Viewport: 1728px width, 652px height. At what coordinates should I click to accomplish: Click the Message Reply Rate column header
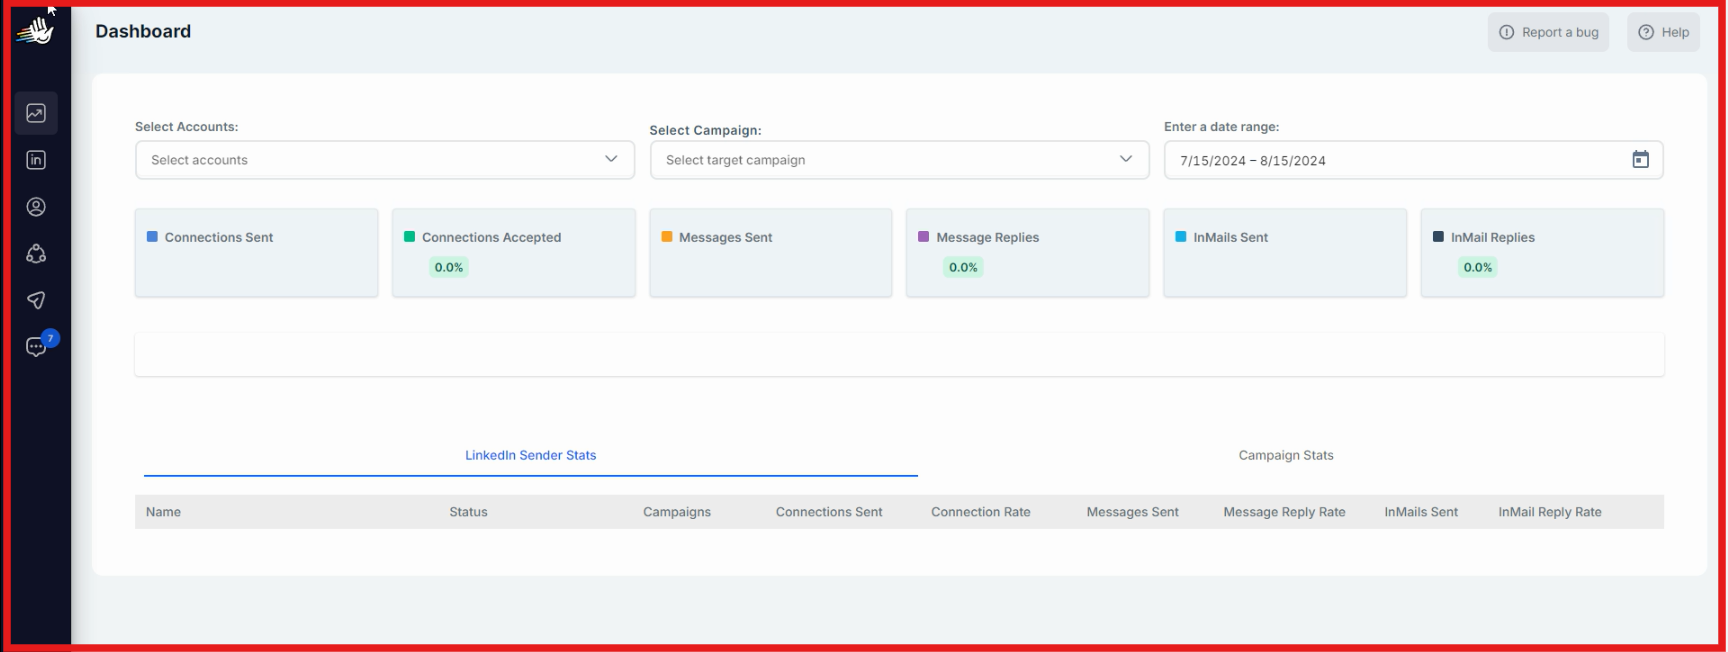[1284, 512]
